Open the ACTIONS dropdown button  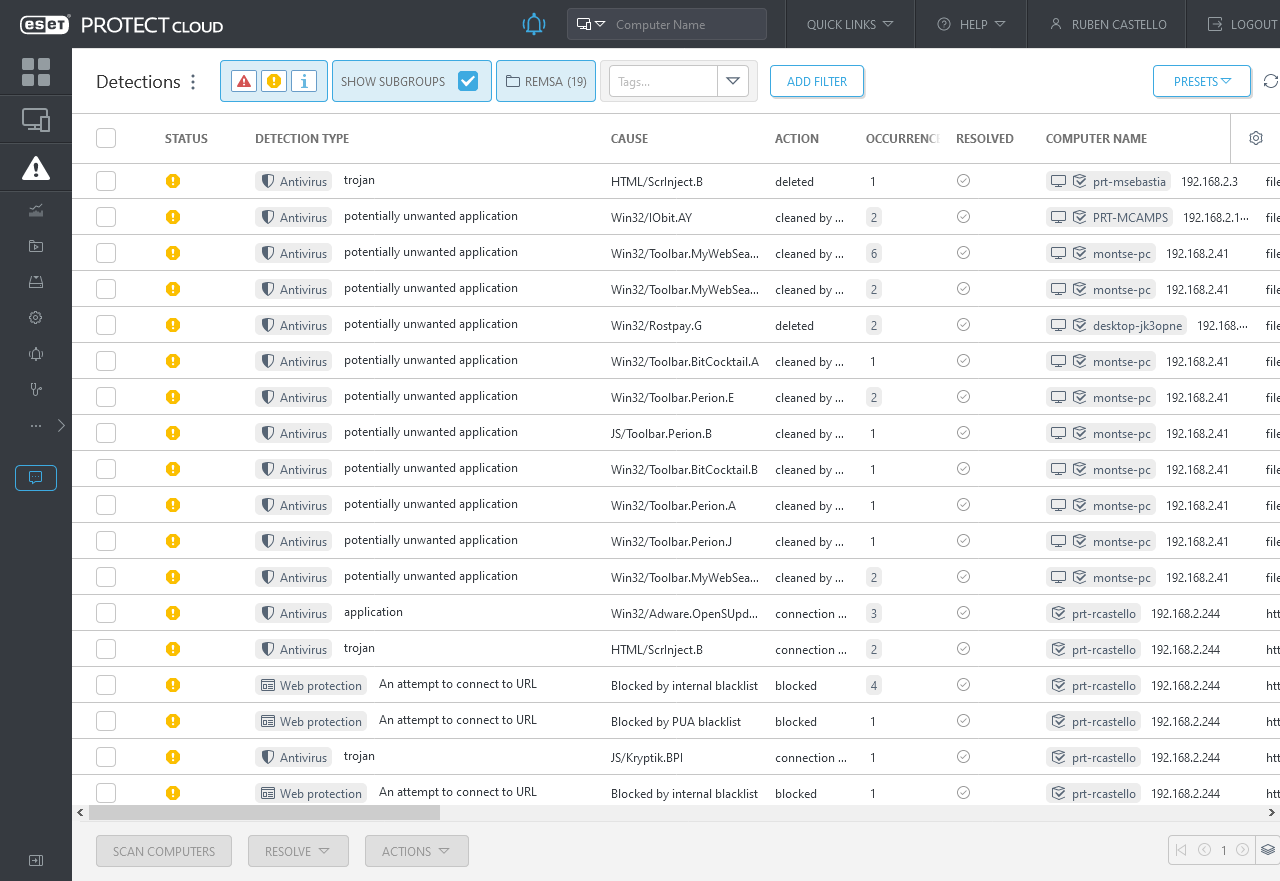tap(416, 852)
